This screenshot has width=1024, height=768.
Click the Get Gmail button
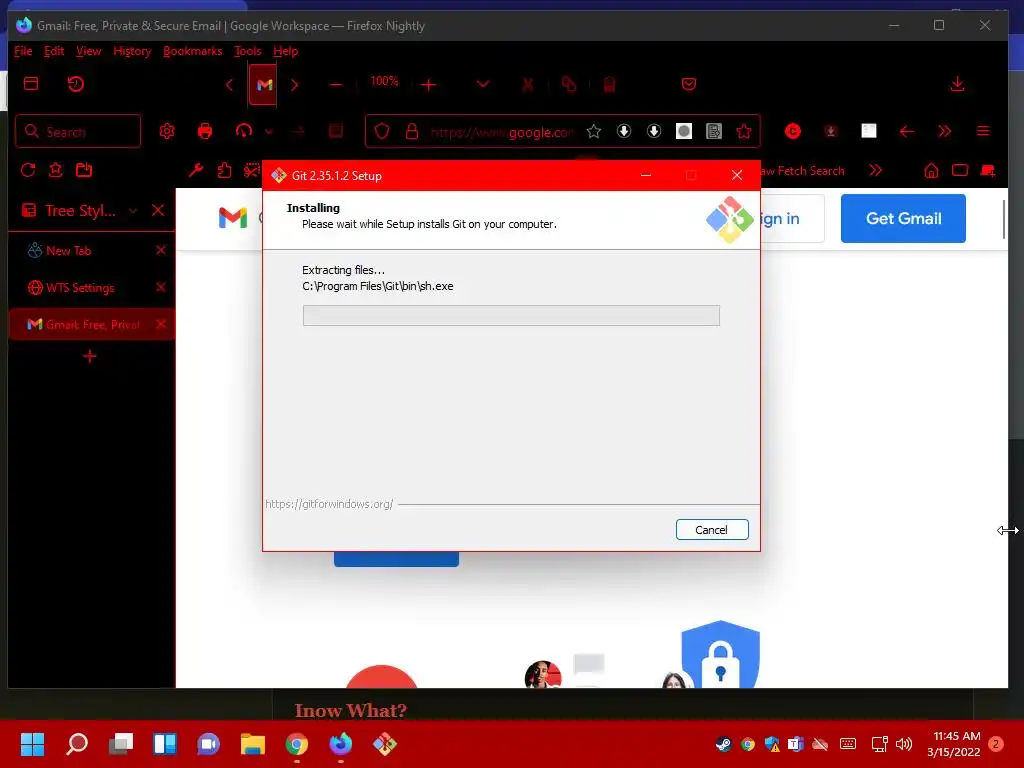[903, 218]
